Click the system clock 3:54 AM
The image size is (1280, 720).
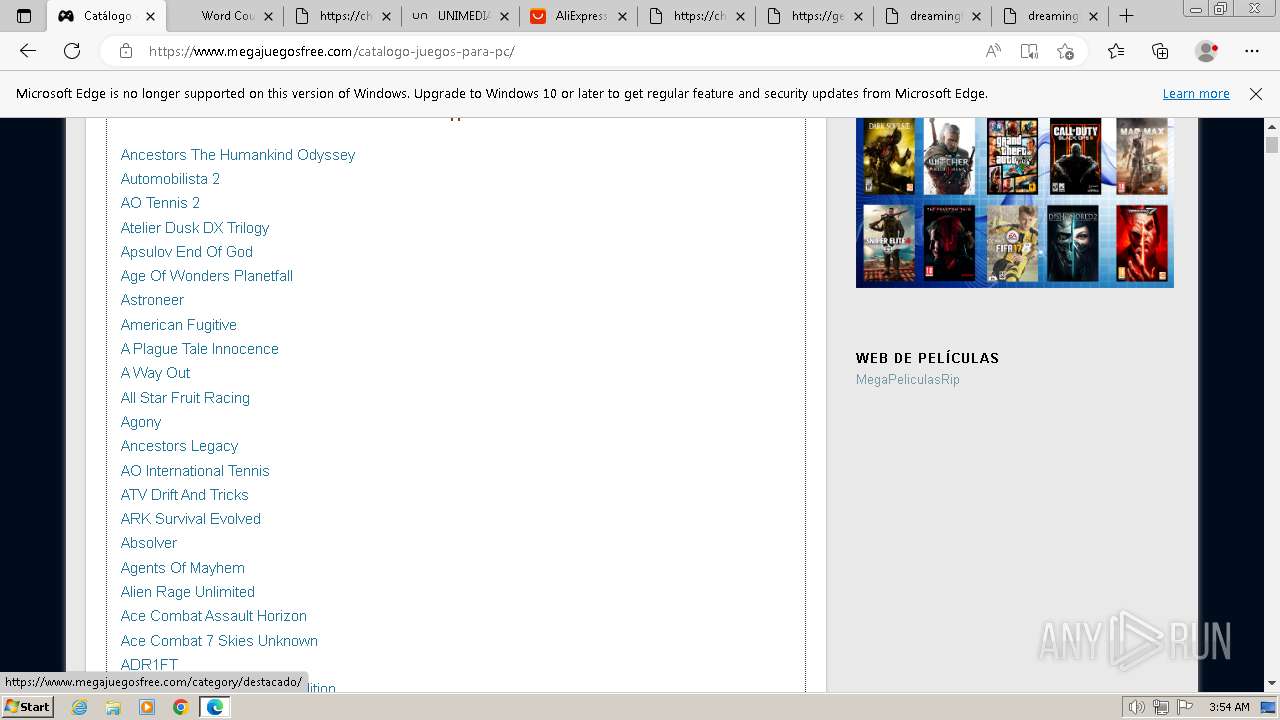pyautogui.click(x=1228, y=707)
